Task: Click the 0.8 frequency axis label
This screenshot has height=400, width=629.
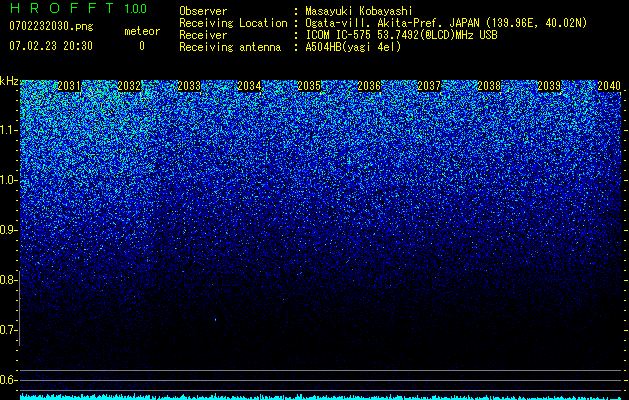Action: point(7,280)
